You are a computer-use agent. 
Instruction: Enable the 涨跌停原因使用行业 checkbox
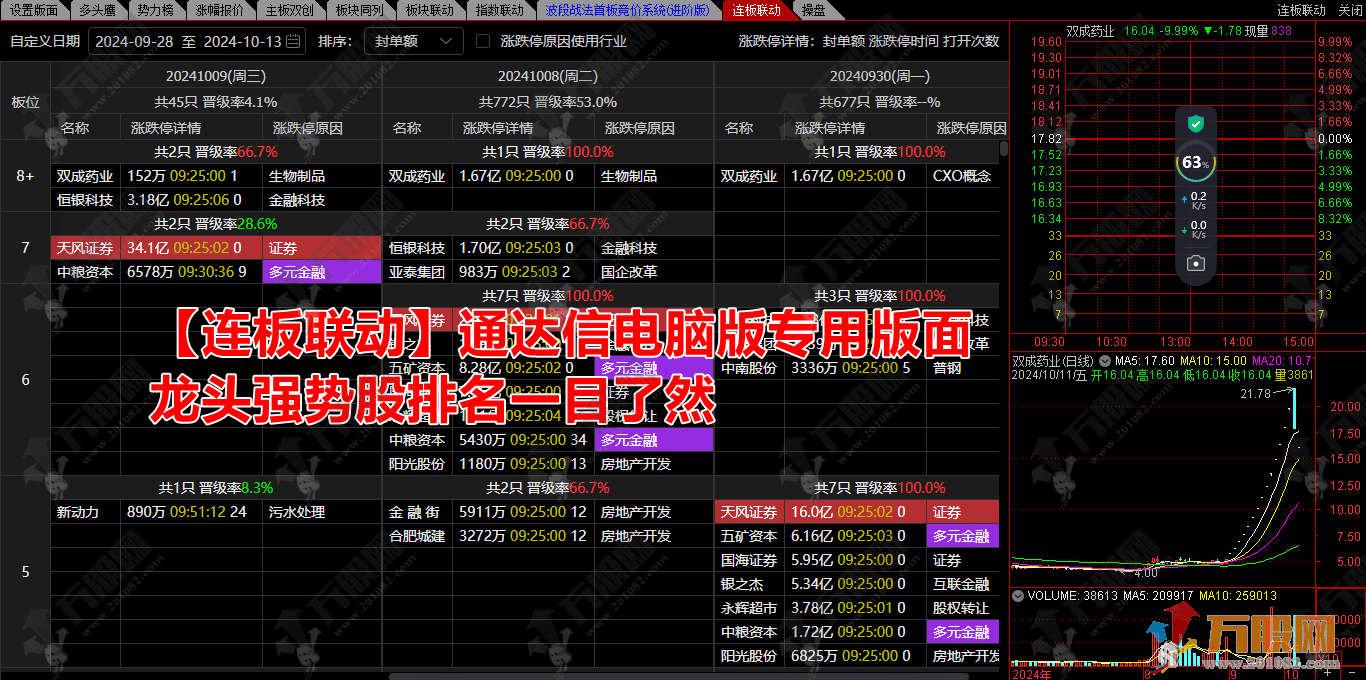click(x=483, y=41)
